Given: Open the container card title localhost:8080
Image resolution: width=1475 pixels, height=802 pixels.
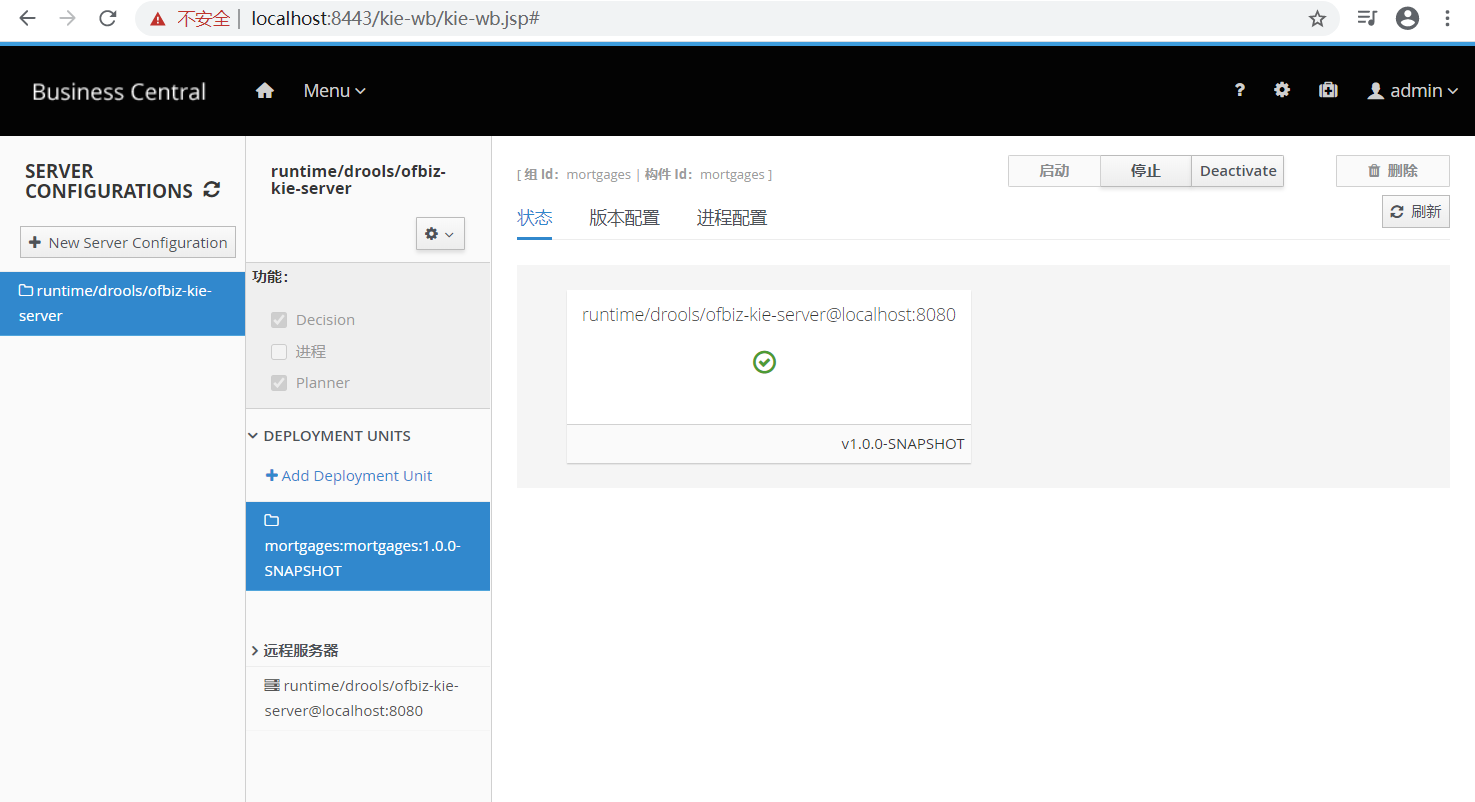Looking at the screenshot, I should point(769,315).
